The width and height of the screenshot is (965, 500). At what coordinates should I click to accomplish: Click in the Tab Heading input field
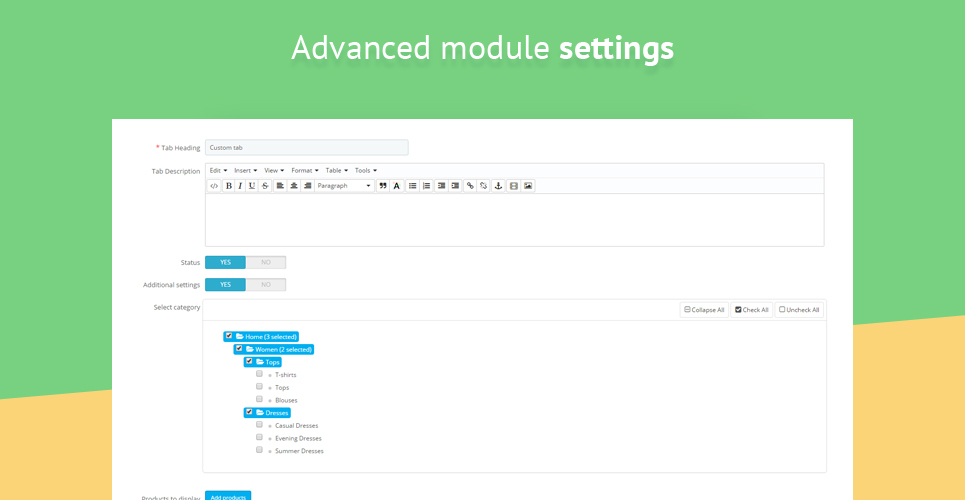[x=306, y=148]
